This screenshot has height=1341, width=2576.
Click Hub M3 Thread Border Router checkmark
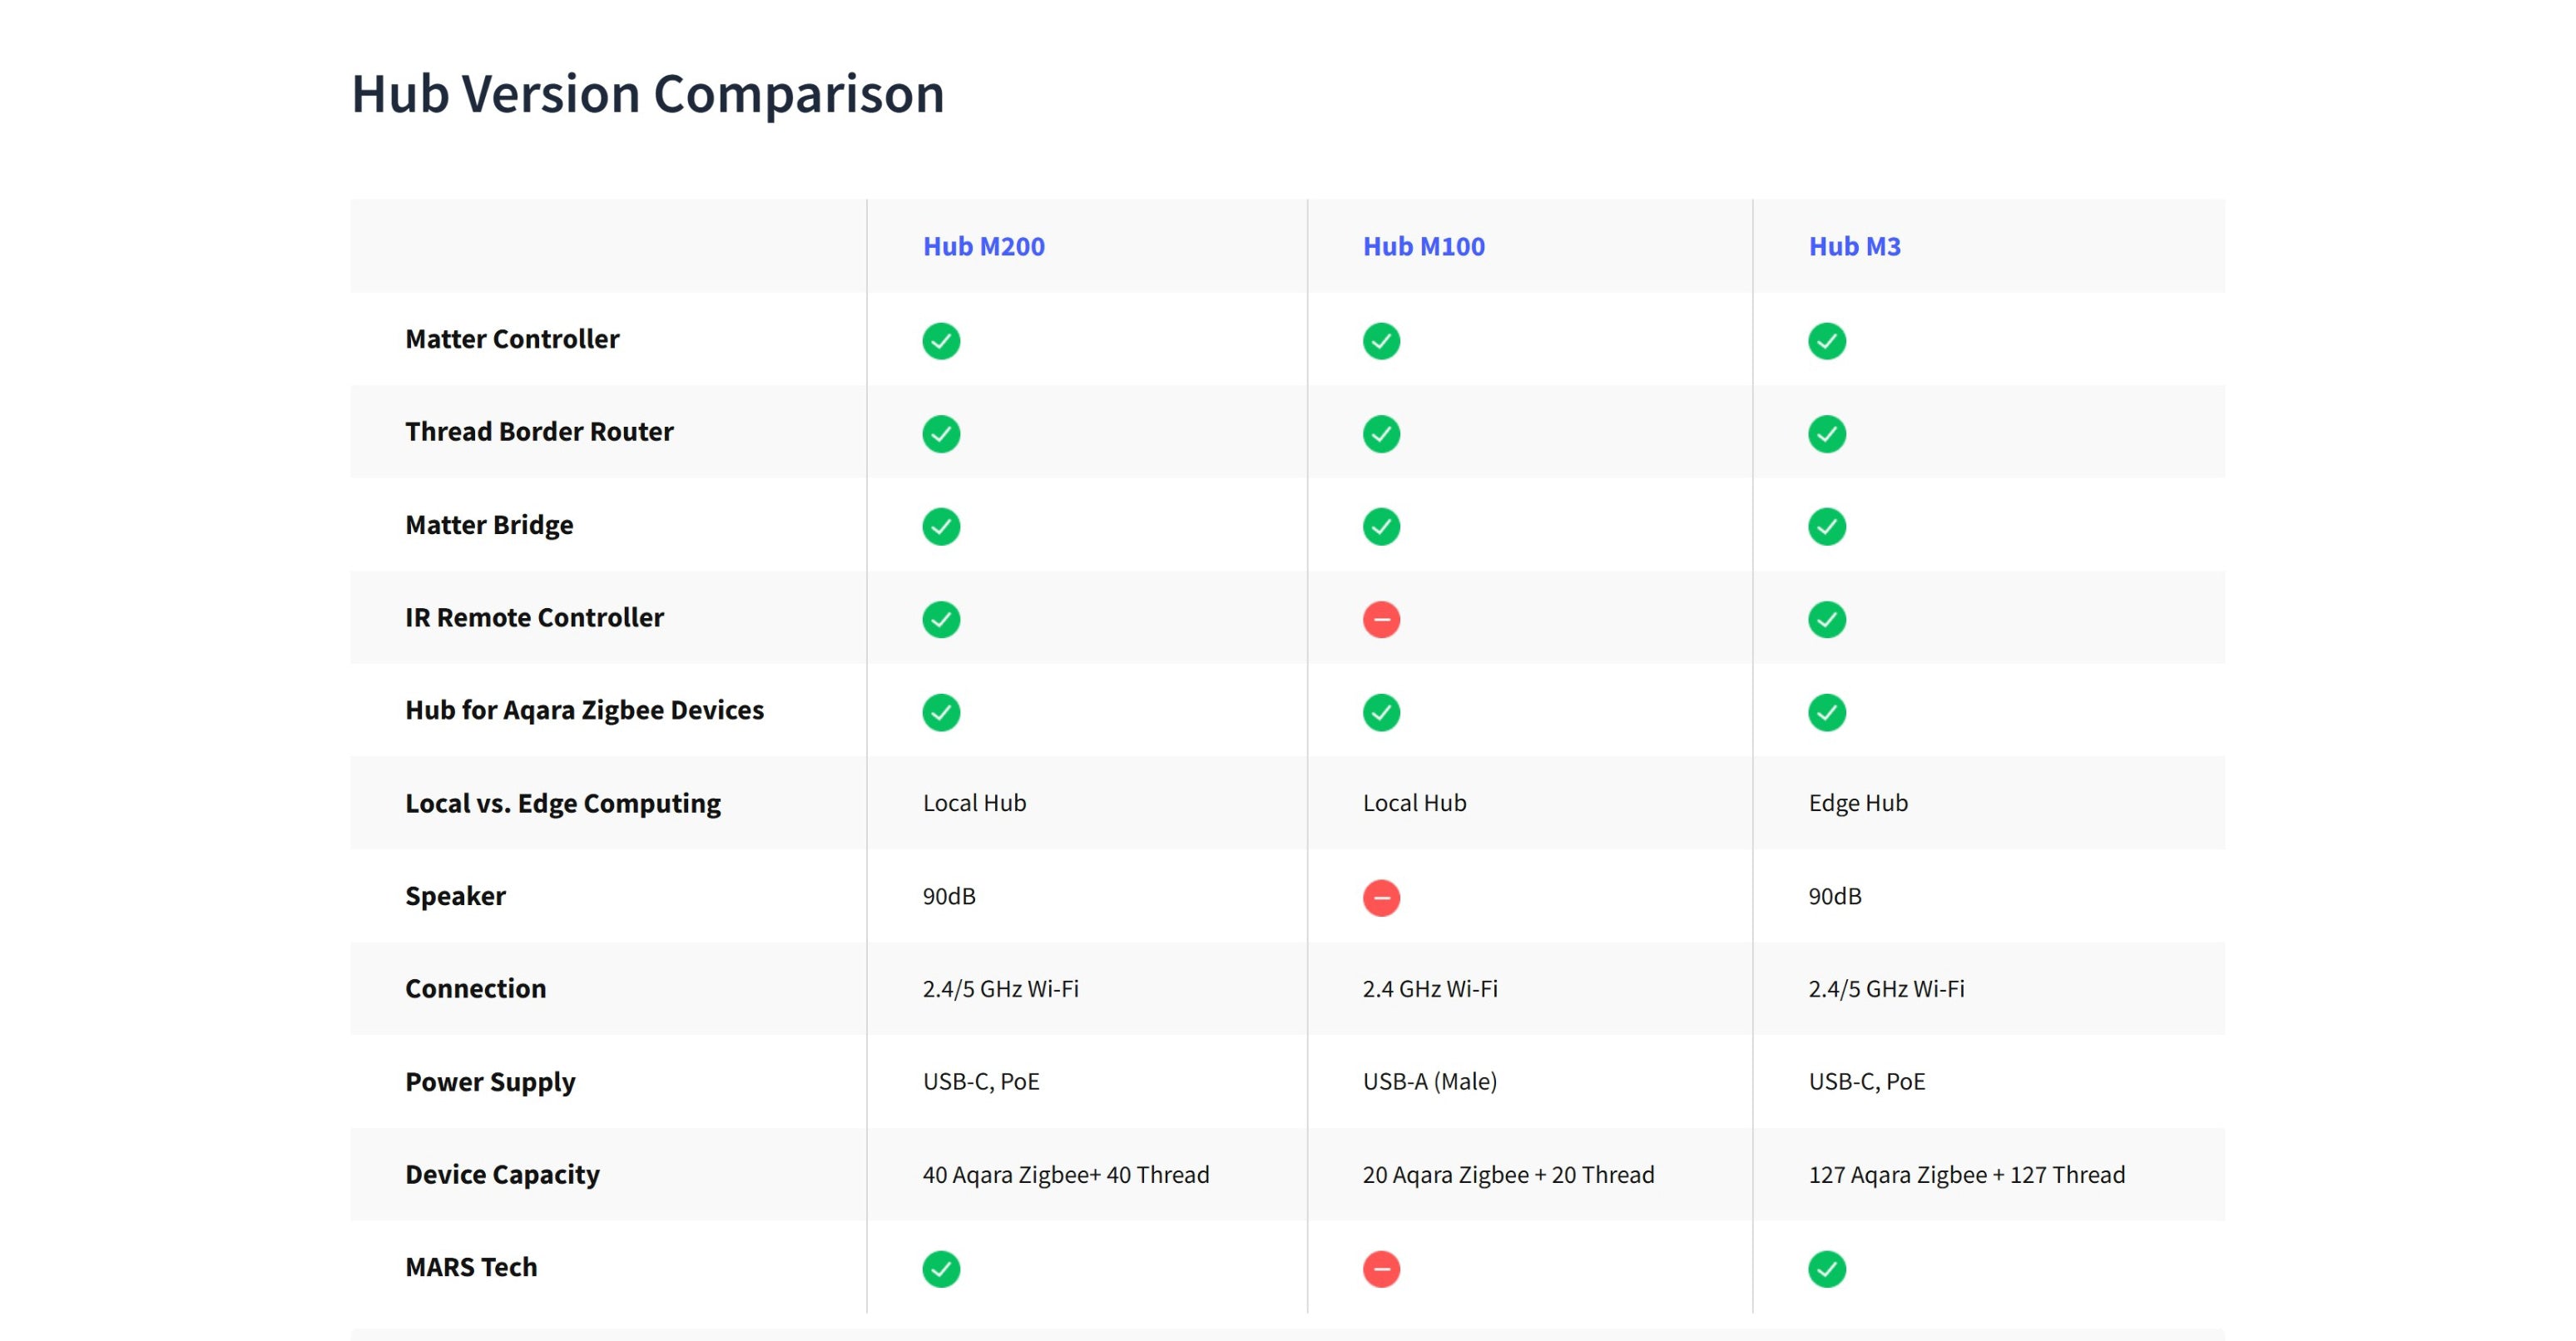click(1826, 434)
